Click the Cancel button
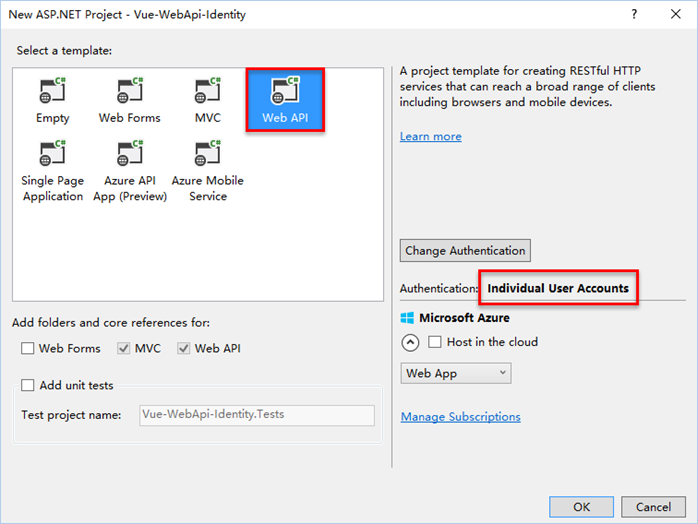The height and width of the screenshot is (524, 698). coord(653,507)
